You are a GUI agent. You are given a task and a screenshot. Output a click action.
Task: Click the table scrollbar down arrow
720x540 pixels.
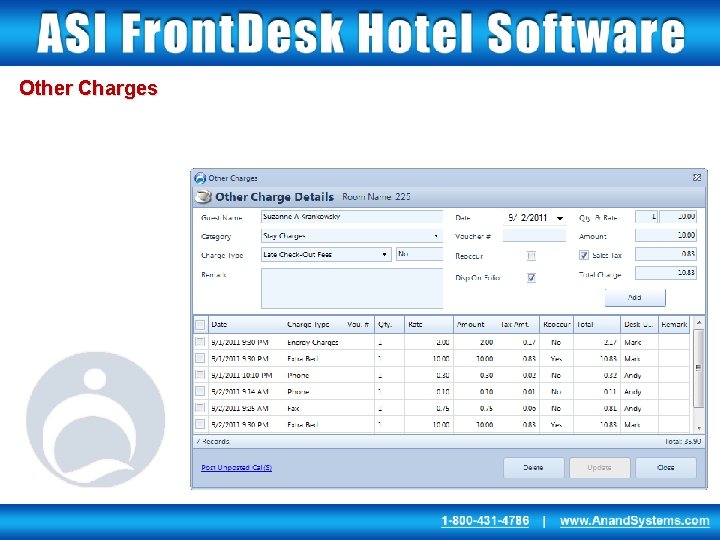tap(699, 428)
